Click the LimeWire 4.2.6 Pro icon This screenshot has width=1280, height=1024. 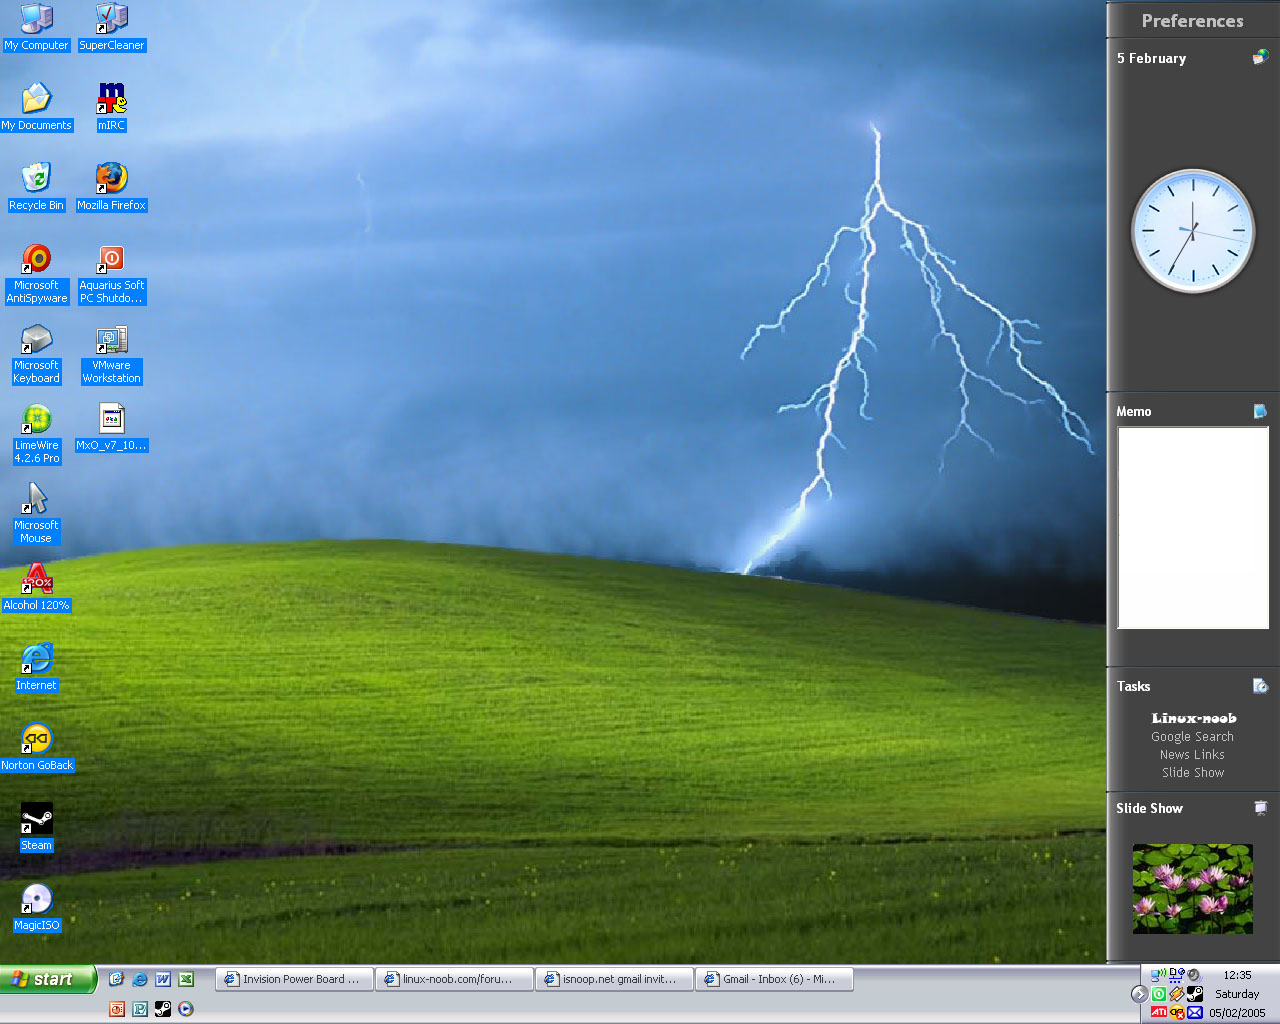click(x=37, y=421)
